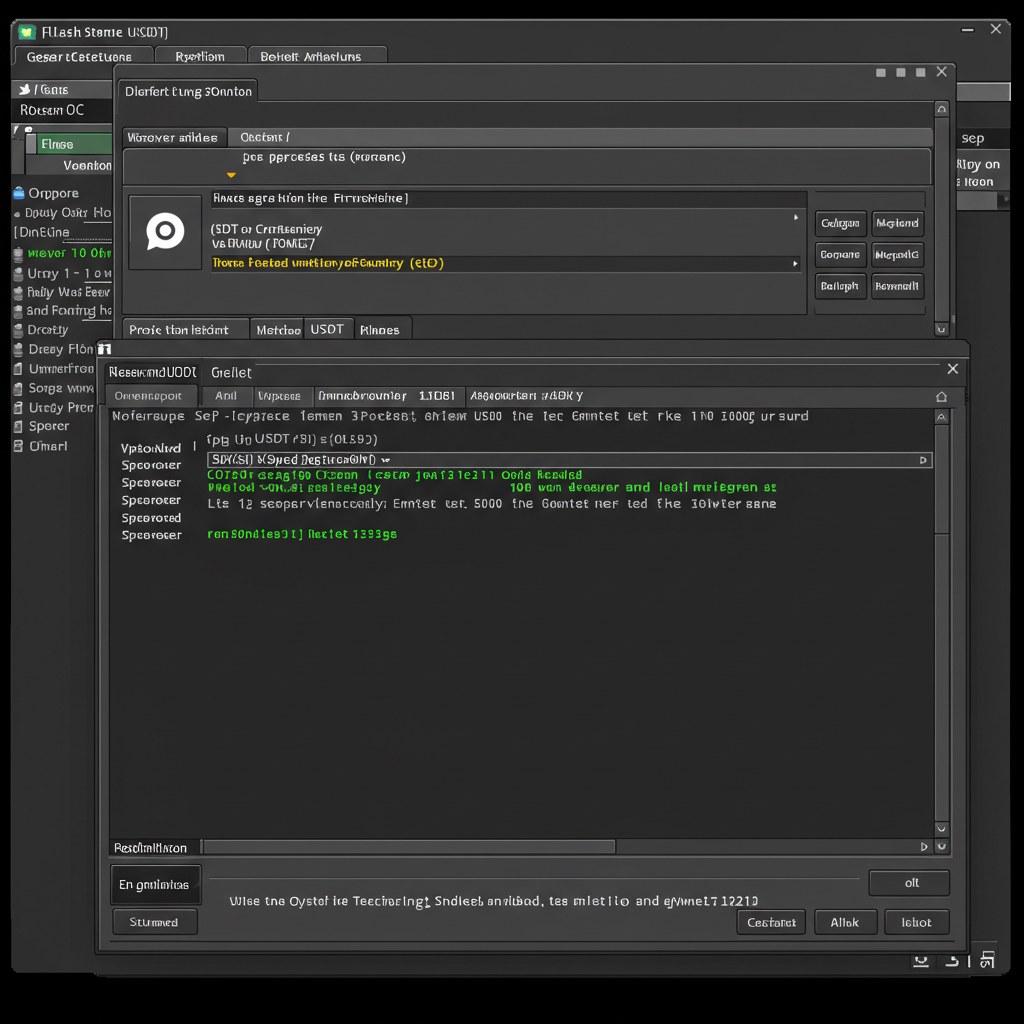This screenshot has width=1024, height=1024.
Task: Click the database icon next to Drcatty
Action: pyautogui.click(x=18, y=330)
